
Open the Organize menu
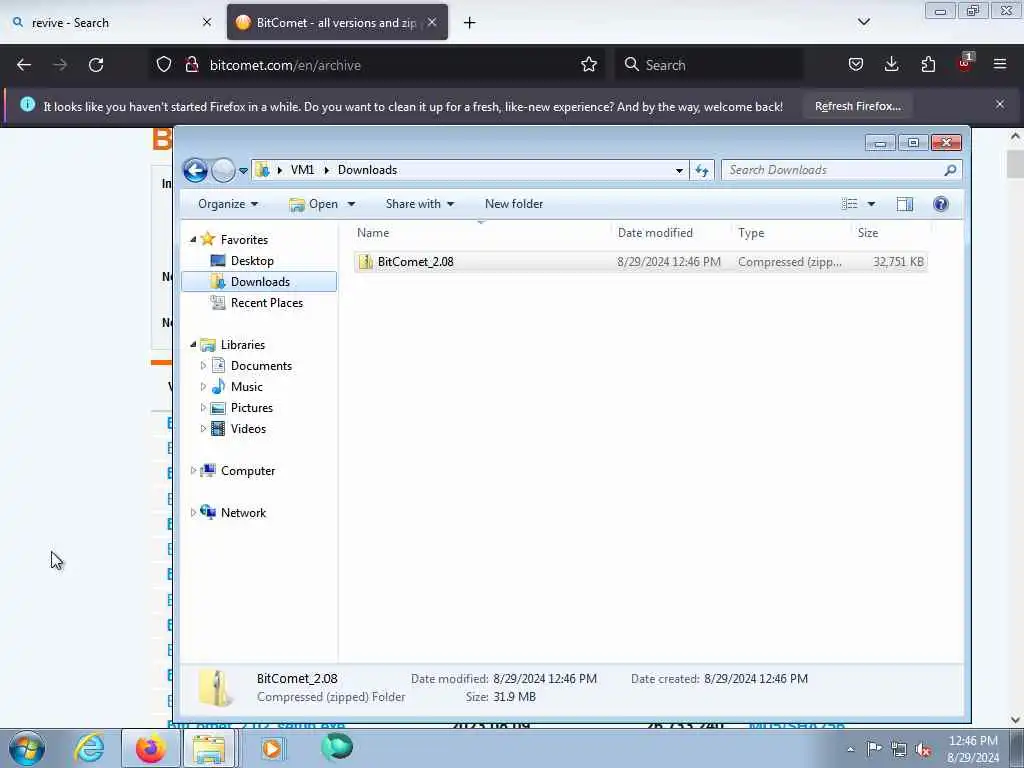[228, 204]
